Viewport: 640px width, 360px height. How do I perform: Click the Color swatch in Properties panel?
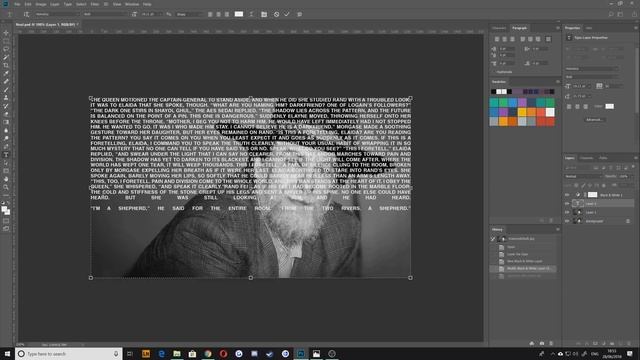(x=609, y=106)
